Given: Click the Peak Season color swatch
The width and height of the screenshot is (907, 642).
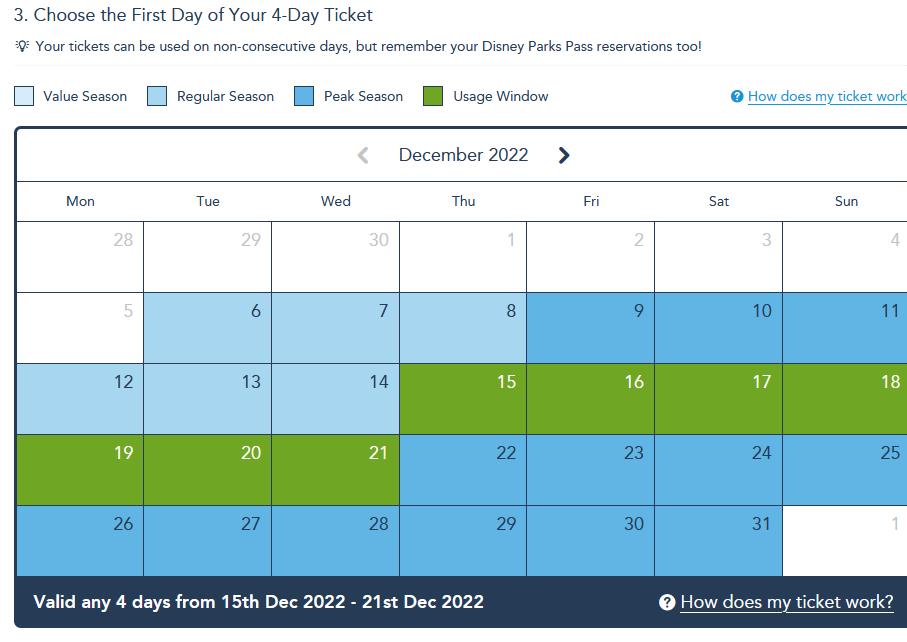Looking at the screenshot, I should click(x=304, y=96).
